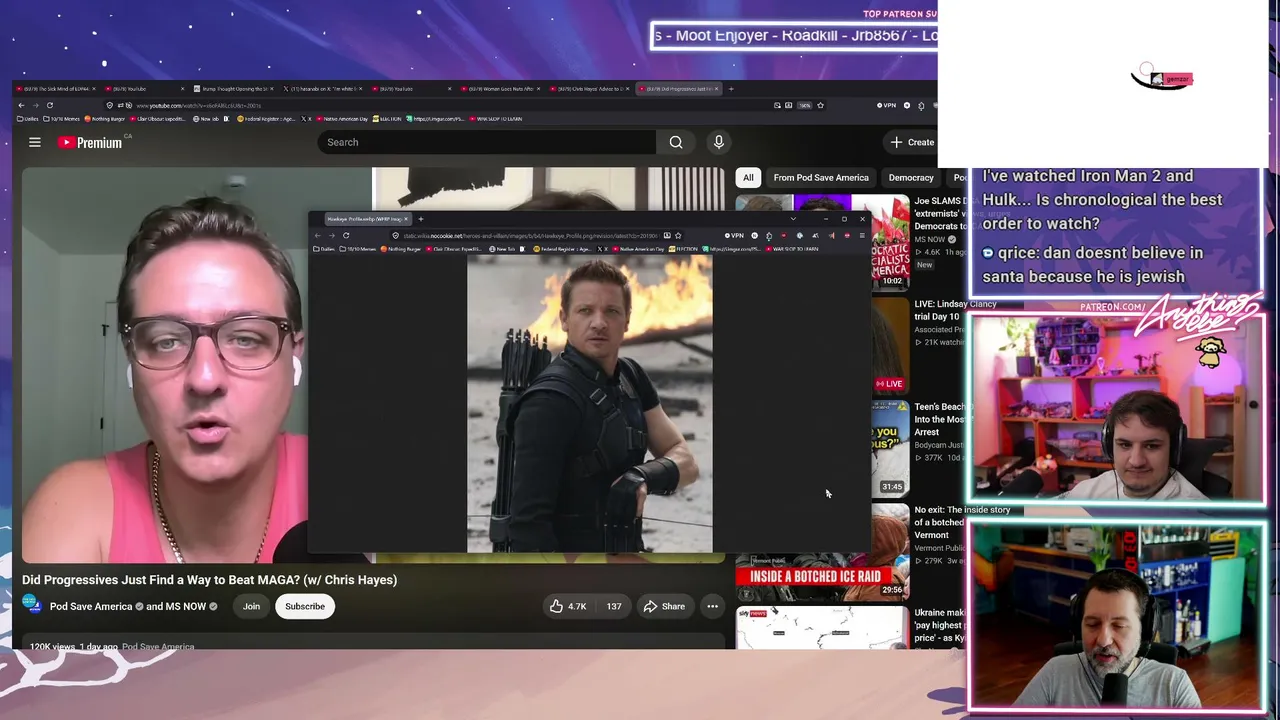1280x720 pixels.
Task: Close the active Did Progressives tab
Action: point(716,89)
